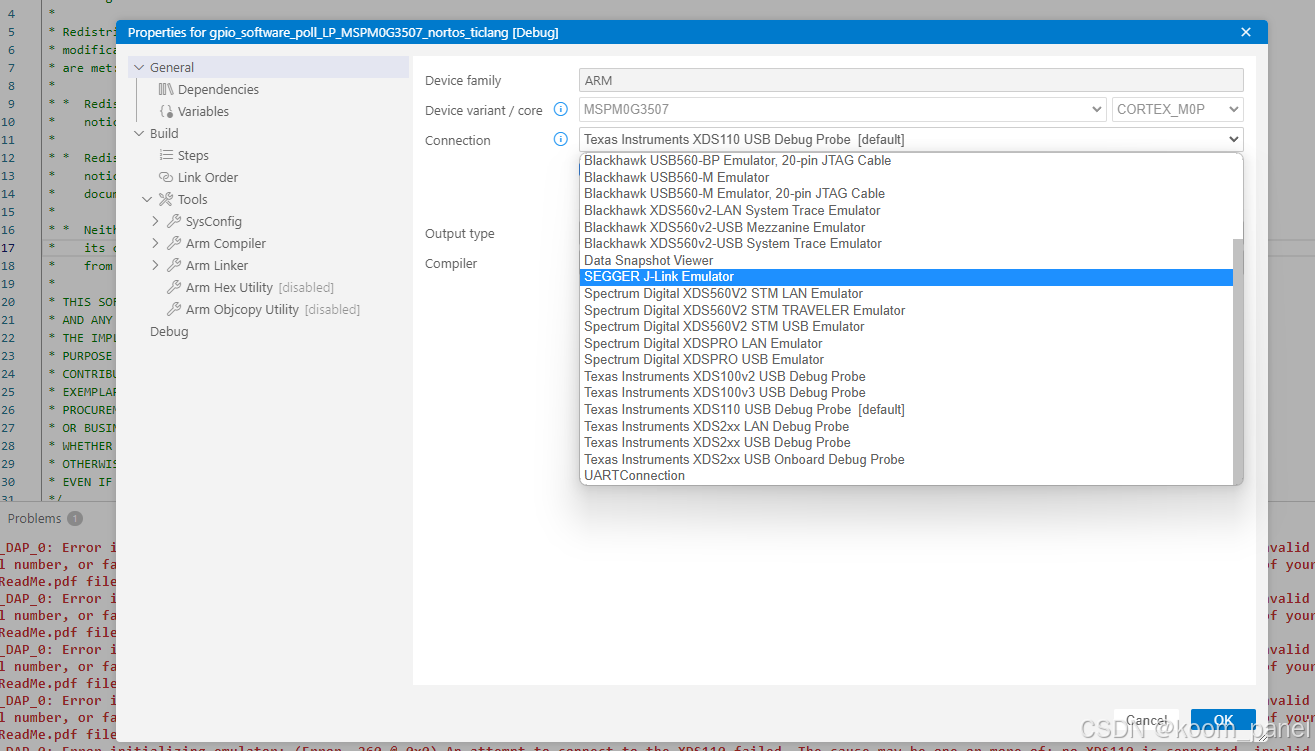Select Texas Instruments XDS100v2 USB Debug Probe

pyautogui.click(x=906, y=377)
